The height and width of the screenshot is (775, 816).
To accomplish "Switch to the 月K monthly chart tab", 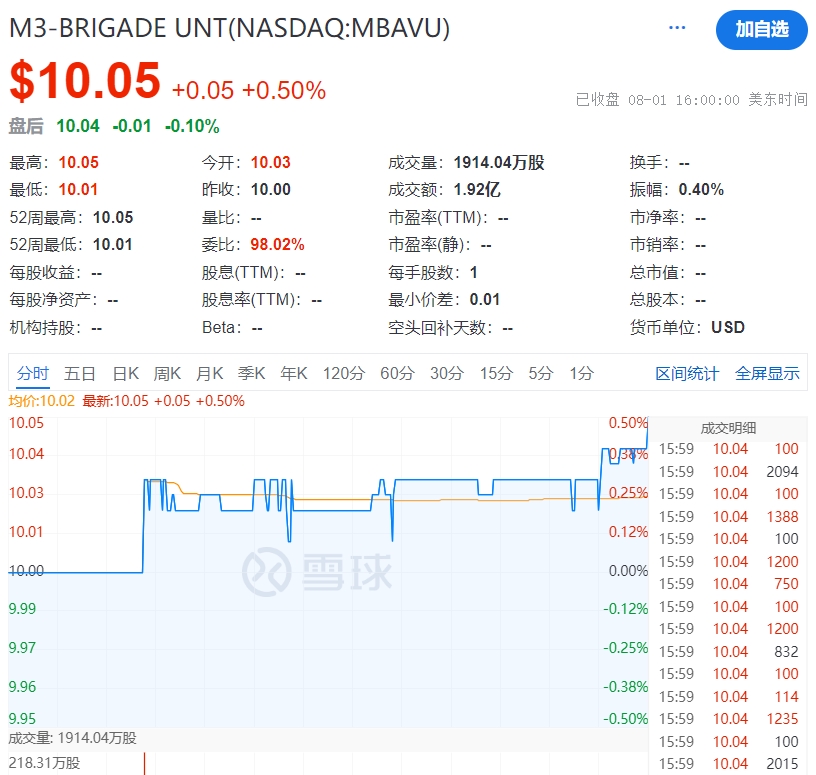I will pos(208,372).
